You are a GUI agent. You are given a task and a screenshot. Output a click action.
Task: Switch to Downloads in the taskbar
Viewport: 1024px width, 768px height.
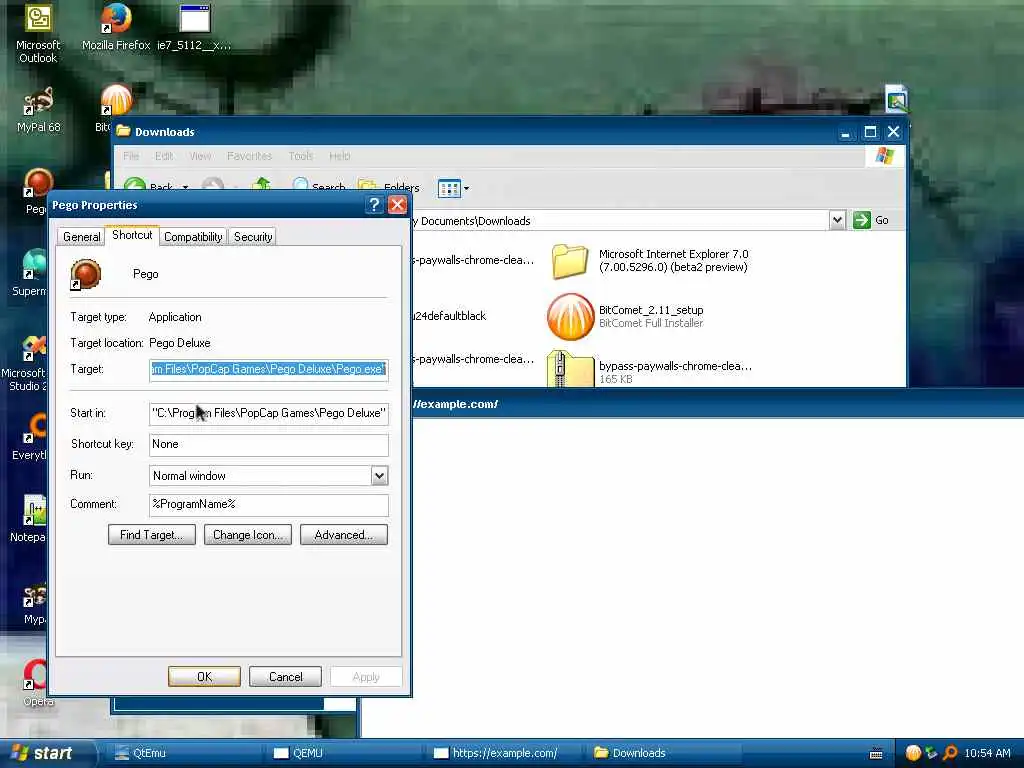tap(662, 753)
